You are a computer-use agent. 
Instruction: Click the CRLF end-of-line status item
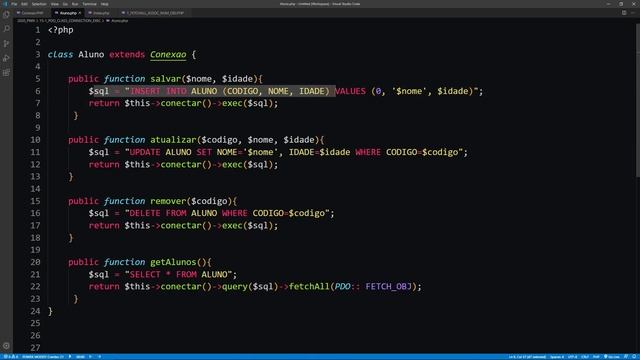click(x=585, y=357)
